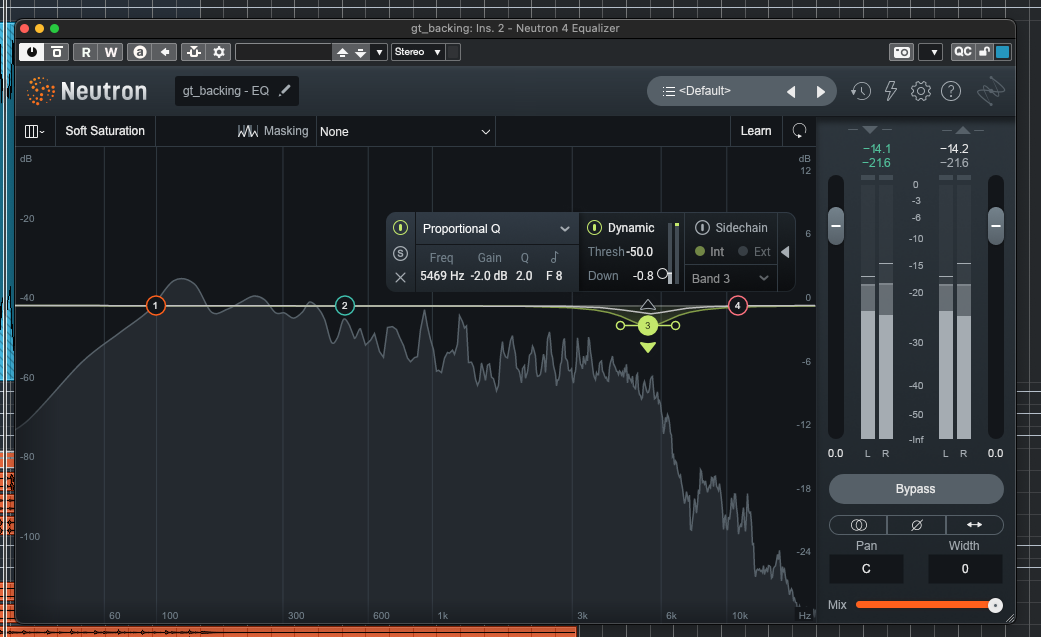This screenshot has width=1041, height=637.
Task: Load the next program down arrow
Action: pyautogui.click(x=360, y=52)
